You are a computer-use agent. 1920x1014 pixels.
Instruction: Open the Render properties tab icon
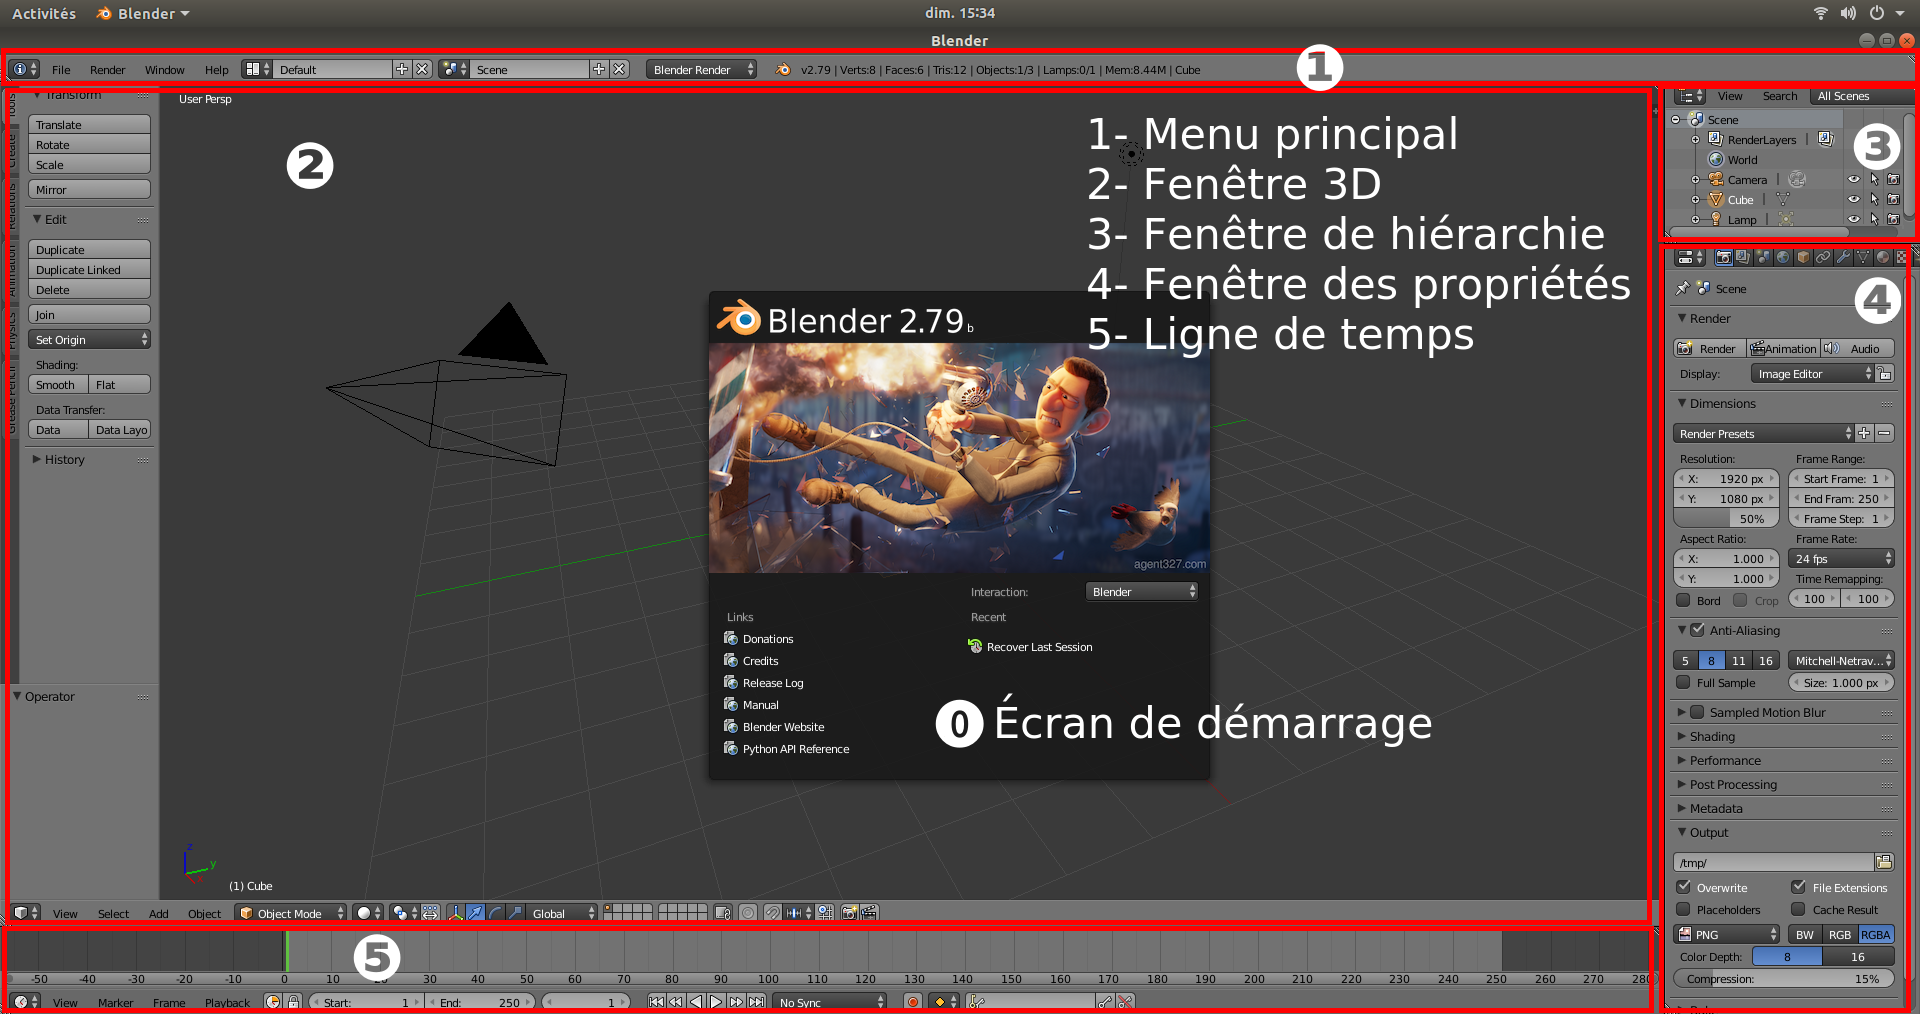pos(1724,257)
